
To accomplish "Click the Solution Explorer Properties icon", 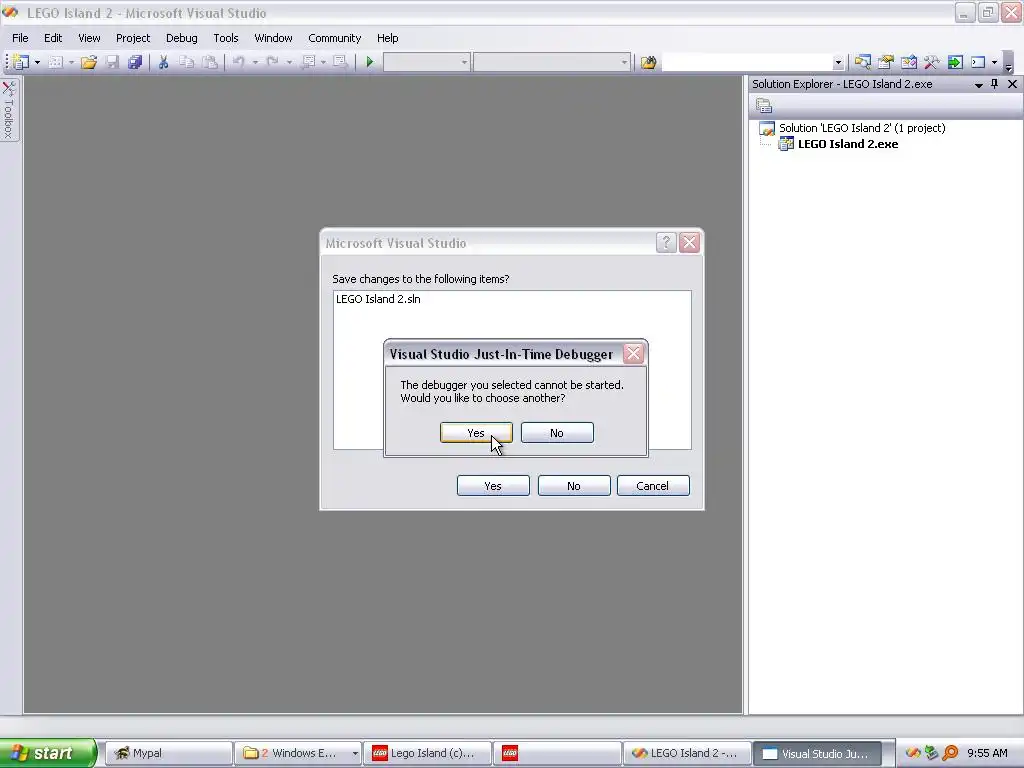I will click(x=764, y=105).
